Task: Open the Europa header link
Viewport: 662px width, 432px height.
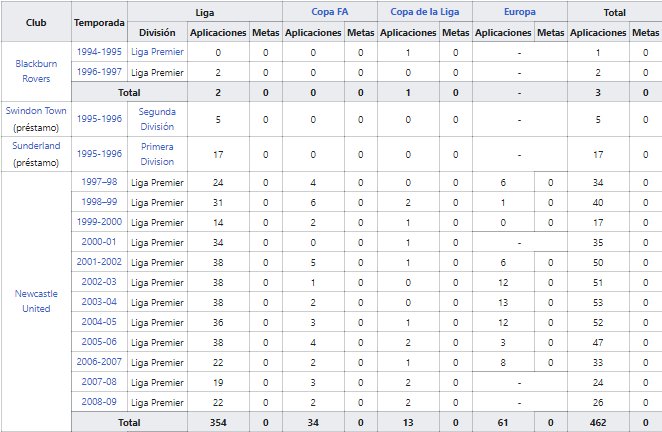Action: coord(520,12)
